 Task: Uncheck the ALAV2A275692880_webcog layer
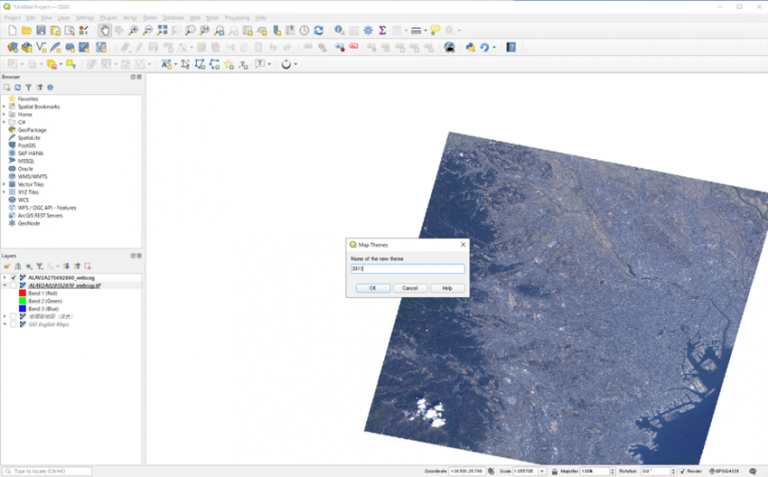point(14,278)
